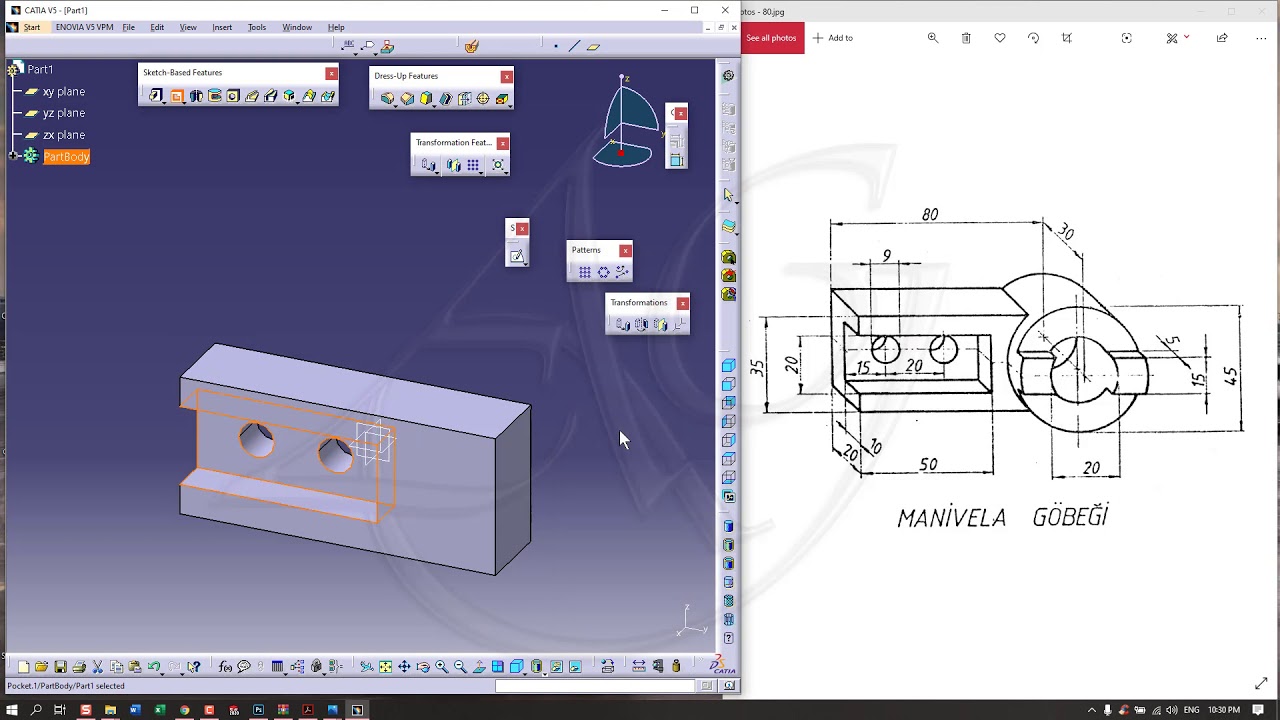1280x720 pixels.
Task: Click Add to button in Photos
Action: pos(832,38)
